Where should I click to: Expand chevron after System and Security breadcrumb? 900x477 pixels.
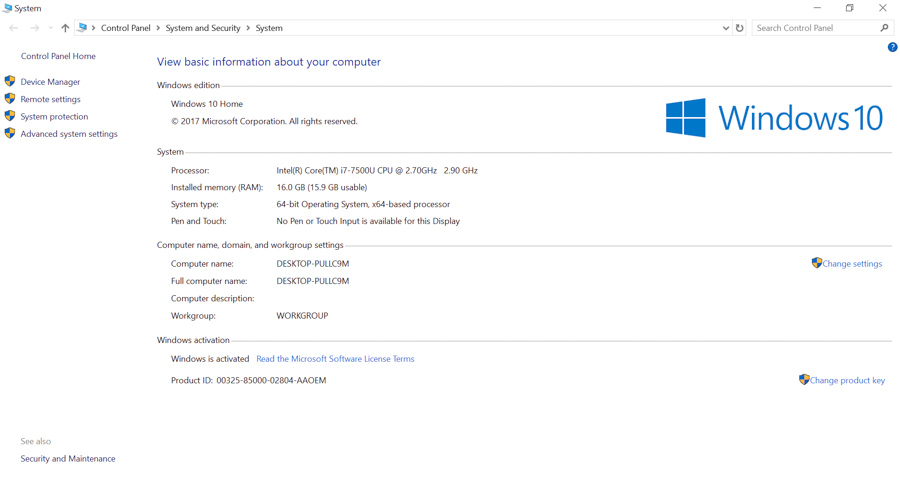point(248,28)
